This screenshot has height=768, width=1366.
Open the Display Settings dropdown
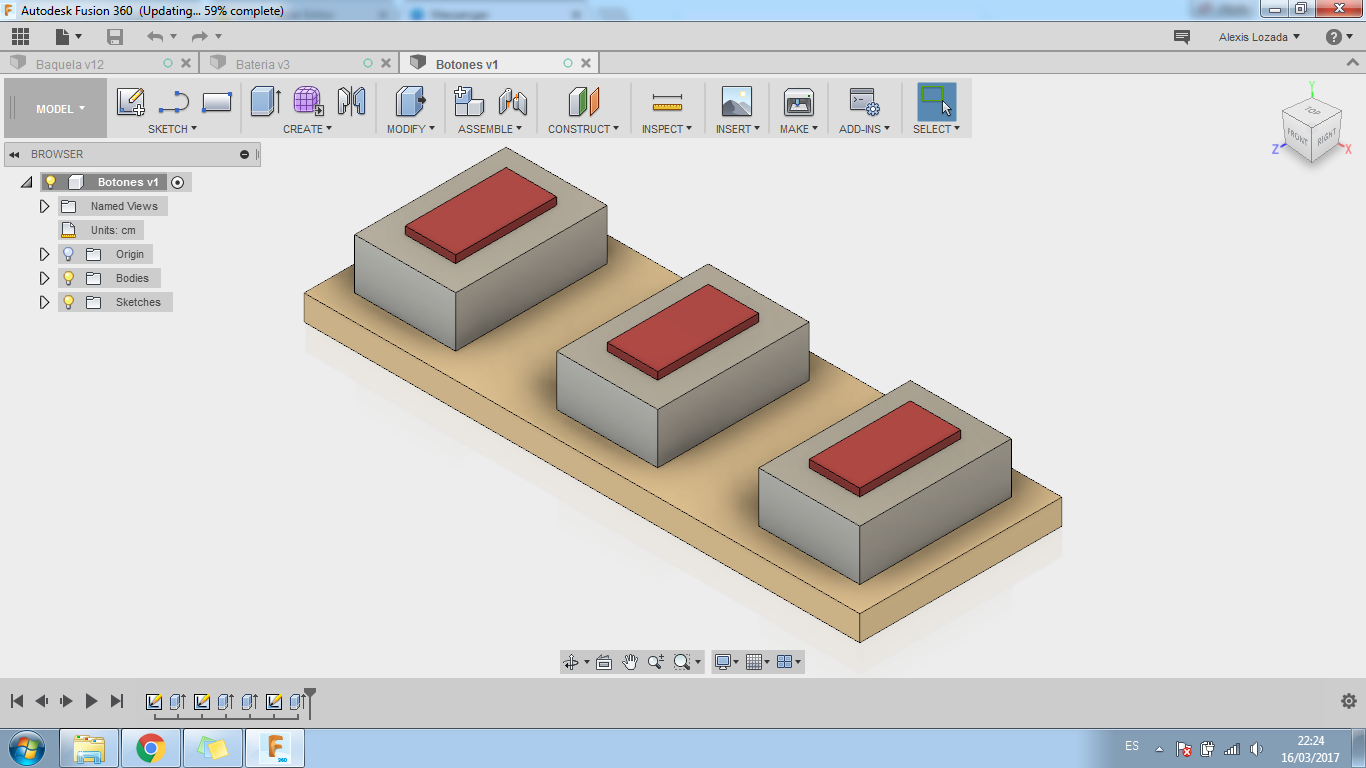click(x=727, y=662)
